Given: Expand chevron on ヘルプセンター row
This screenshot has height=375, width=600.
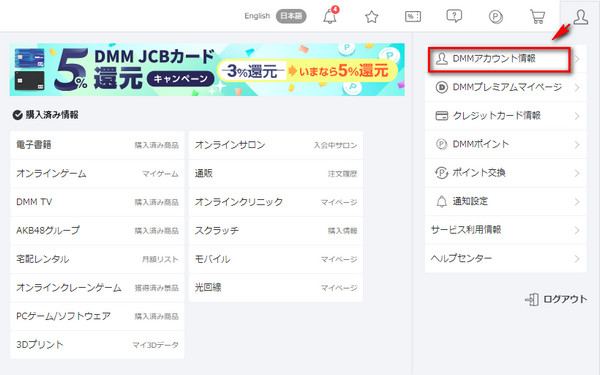Looking at the screenshot, I should (x=577, y=259).
